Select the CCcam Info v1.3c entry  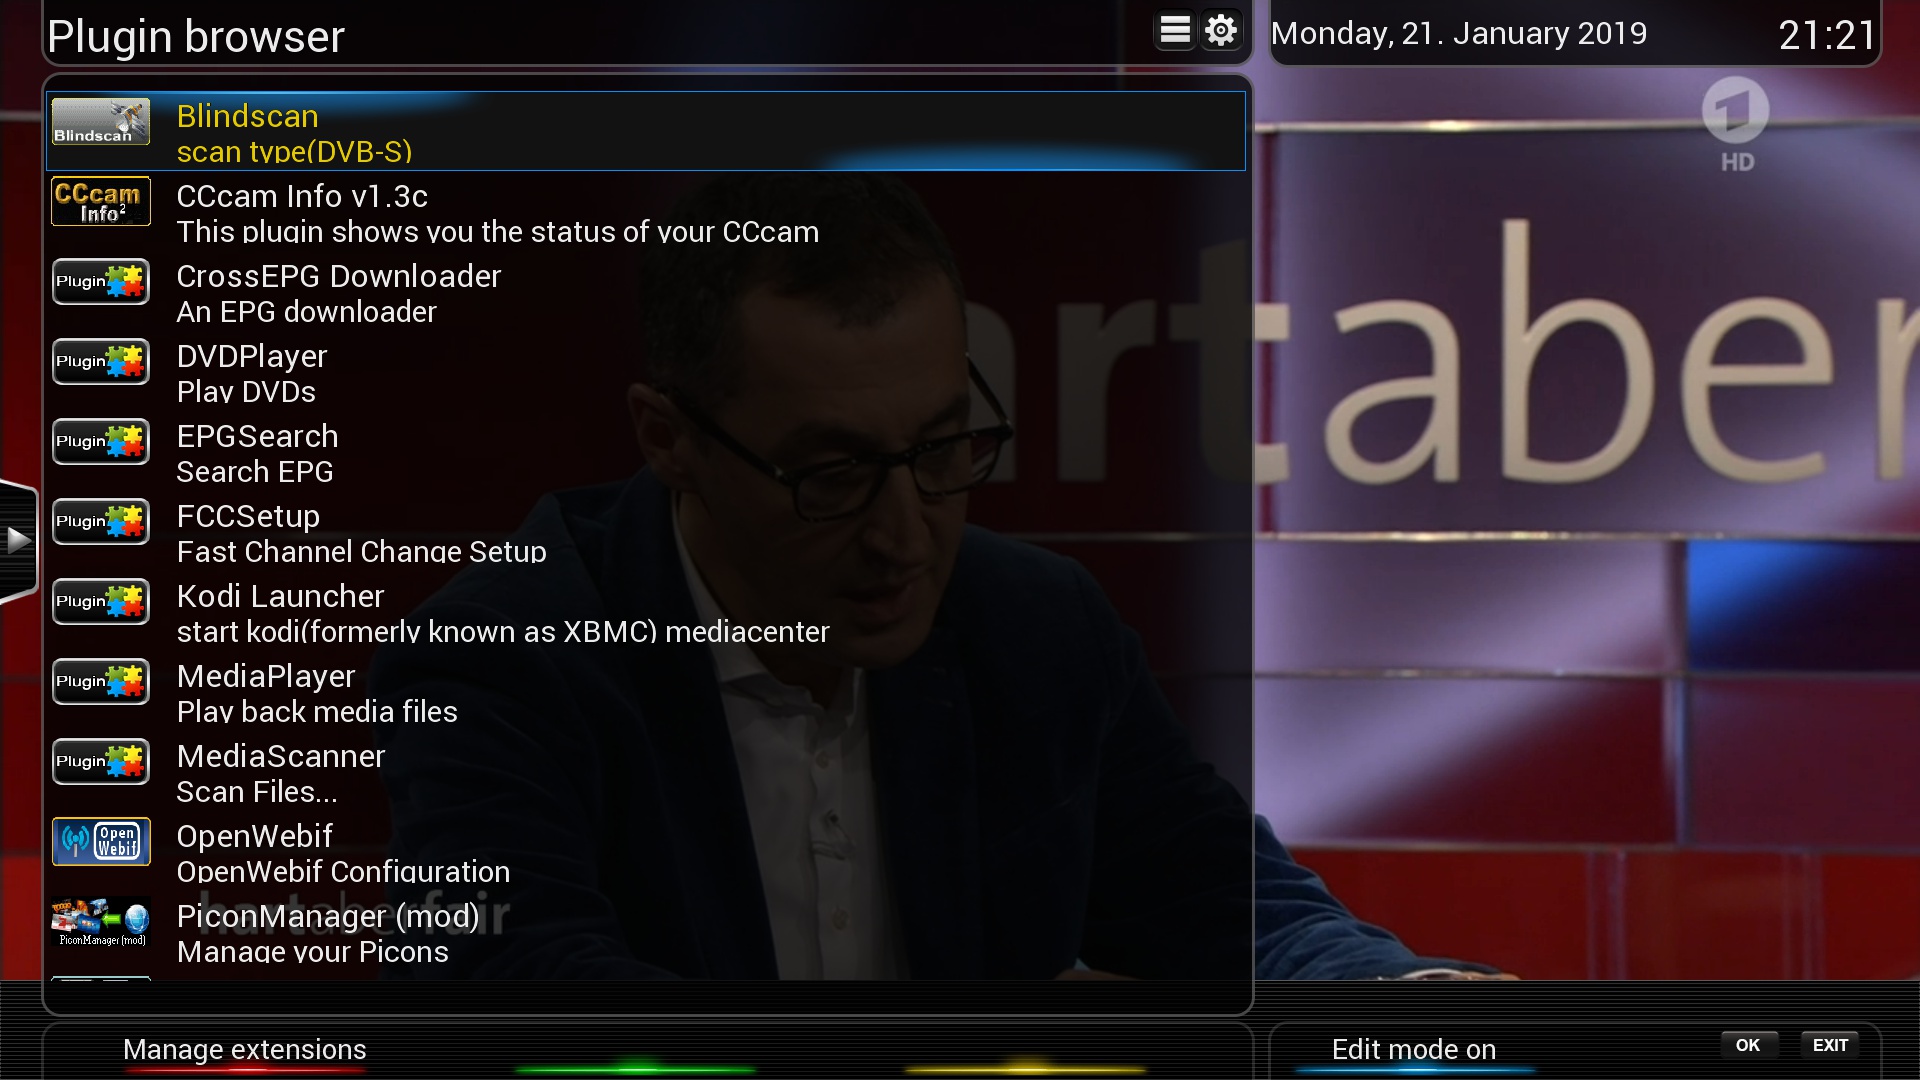pos(646,211)
